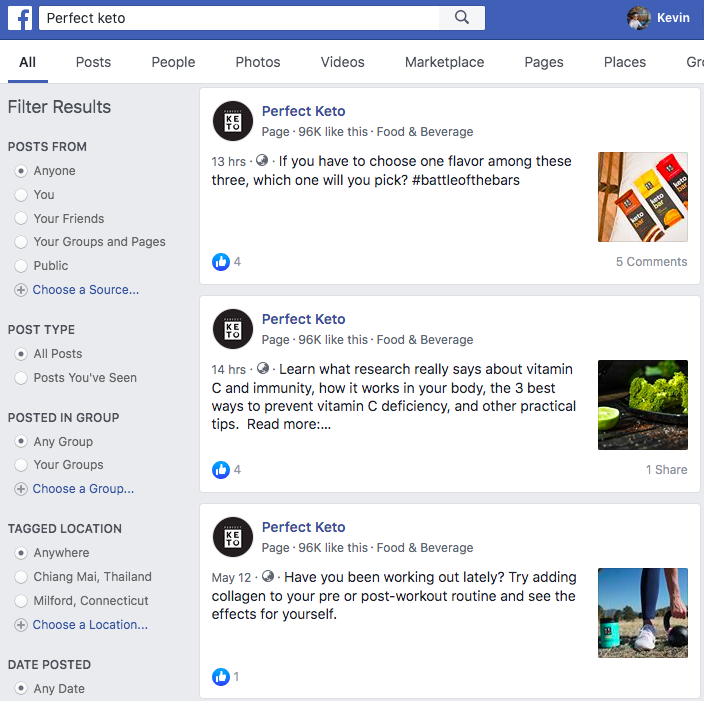704x701 pixels.
Task: Open Kevin's profile avatar
Action: pos(638,18)
